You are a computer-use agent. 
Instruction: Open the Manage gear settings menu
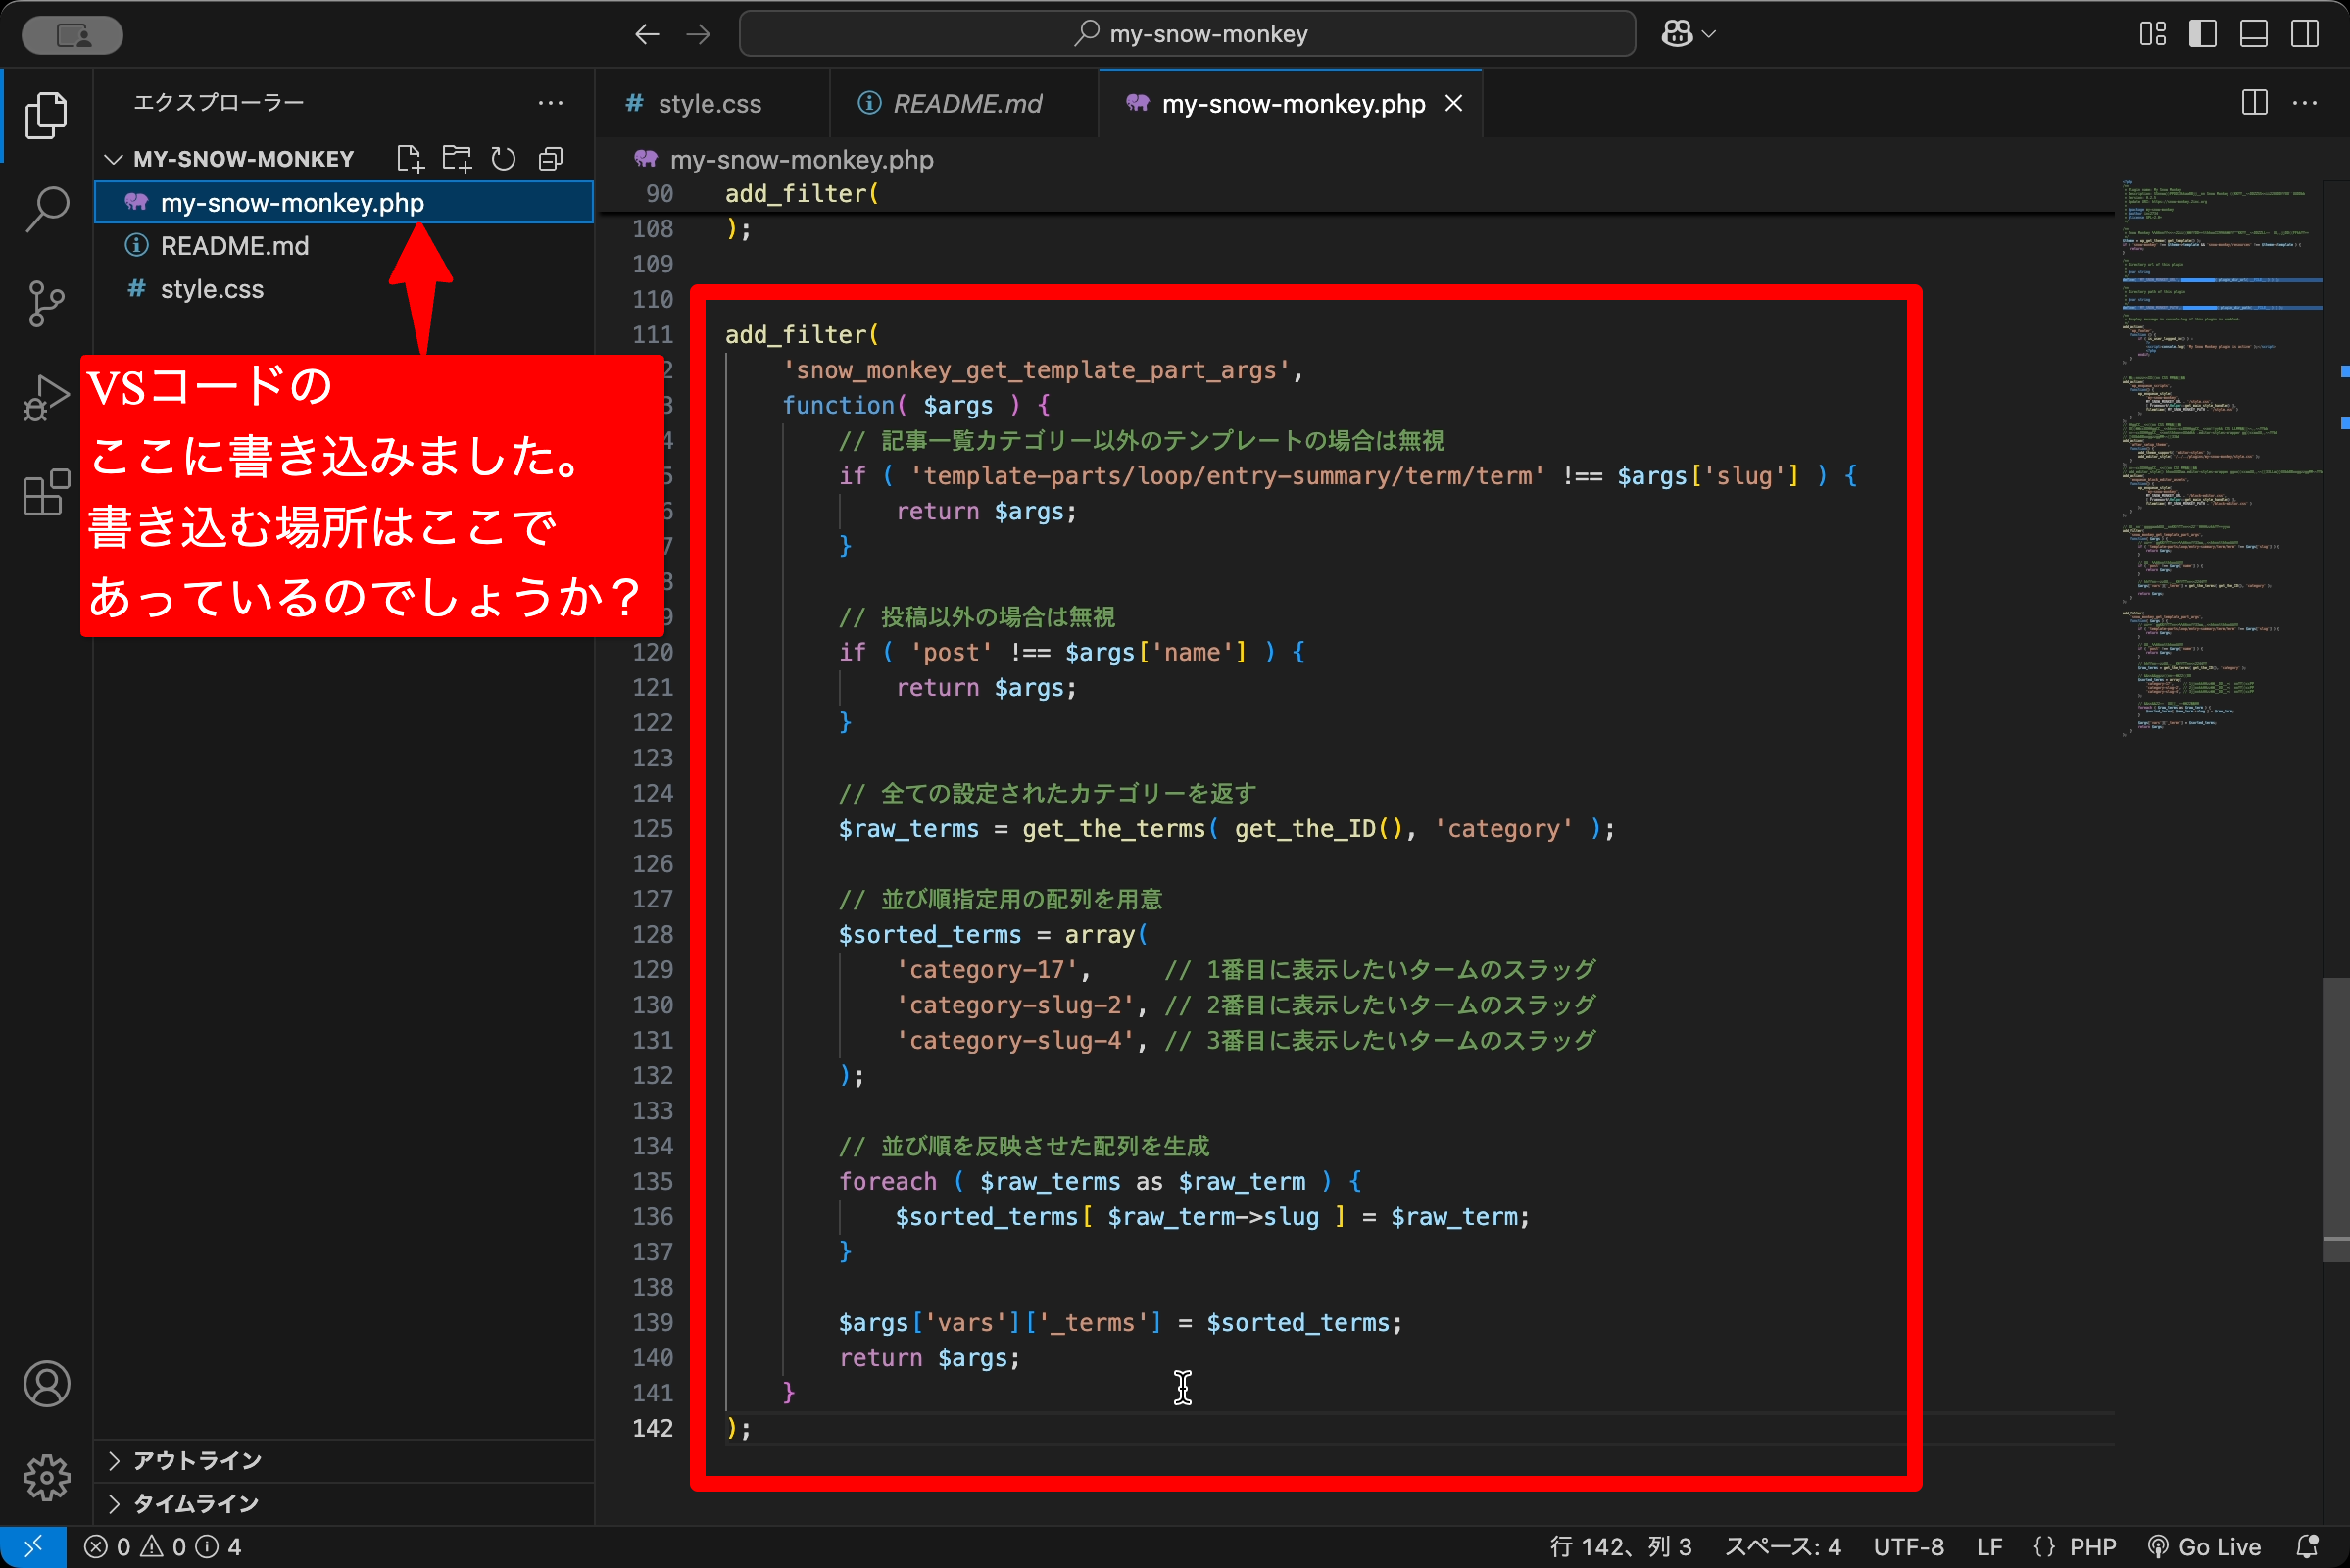click(46, 1477)
